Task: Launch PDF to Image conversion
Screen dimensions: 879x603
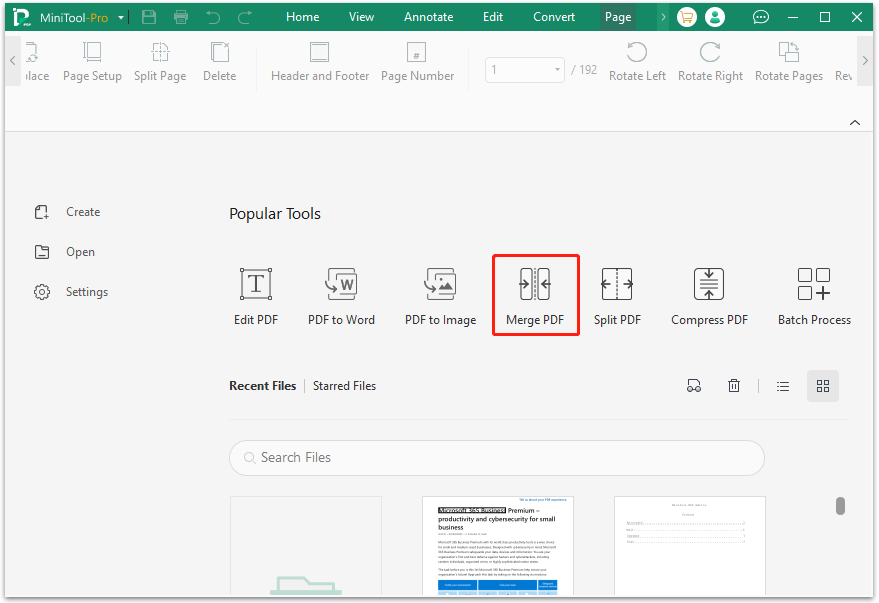Action: (x=441, y=296)
